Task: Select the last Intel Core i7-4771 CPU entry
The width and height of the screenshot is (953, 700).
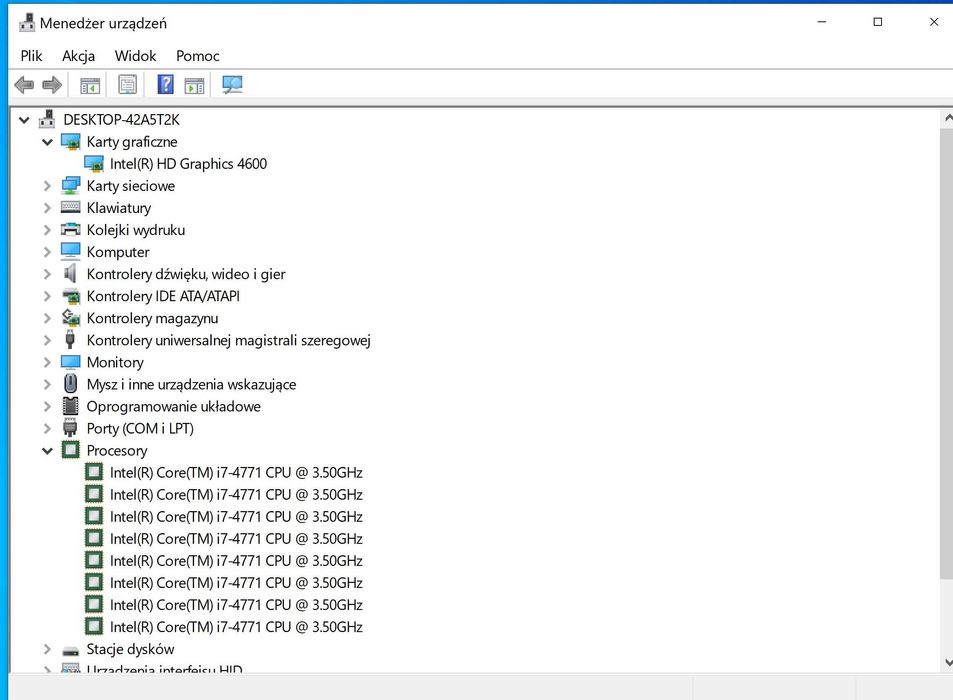Action: [236, 626]
